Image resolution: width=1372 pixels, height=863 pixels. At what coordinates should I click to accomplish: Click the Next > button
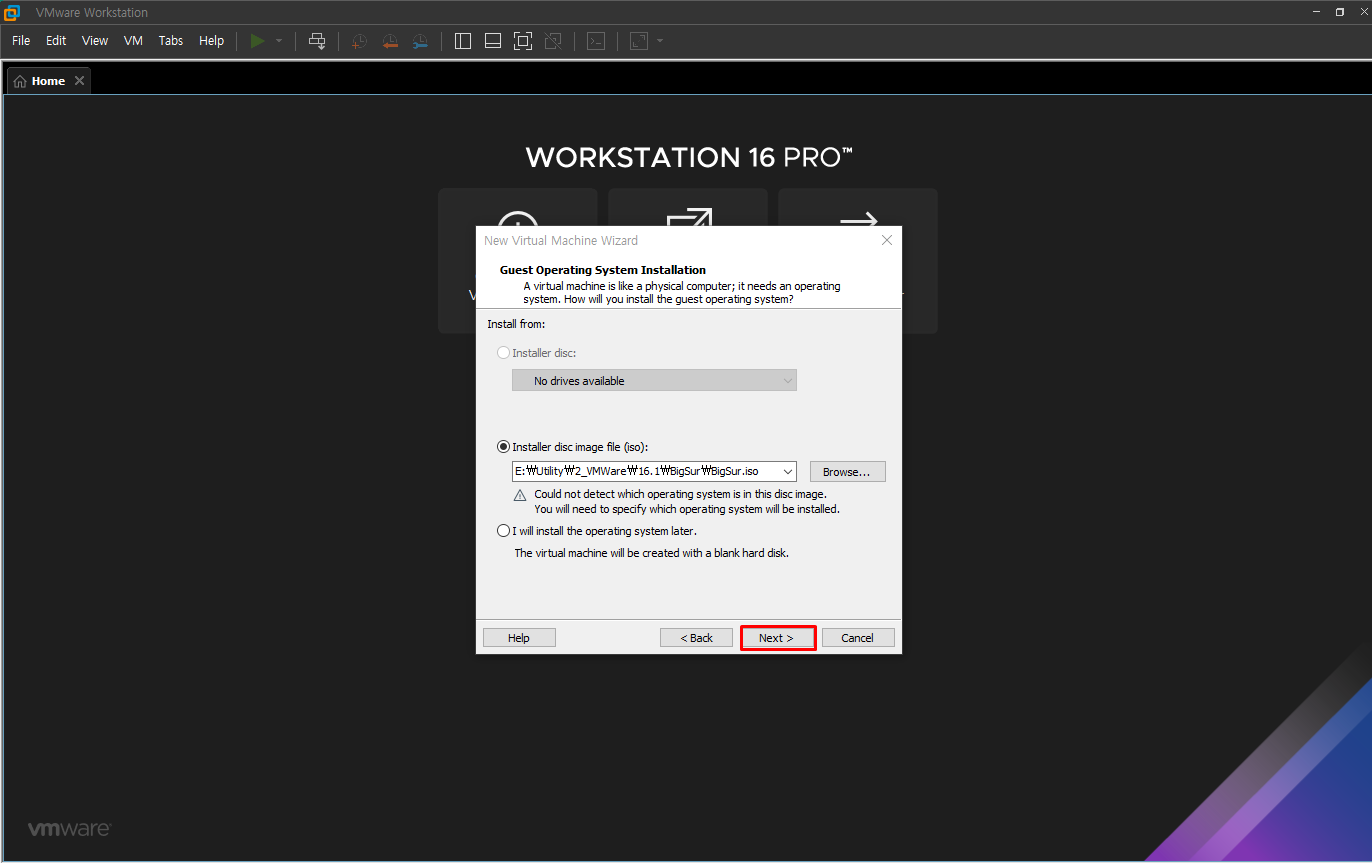pyautogui.click(x=778, y=638)
